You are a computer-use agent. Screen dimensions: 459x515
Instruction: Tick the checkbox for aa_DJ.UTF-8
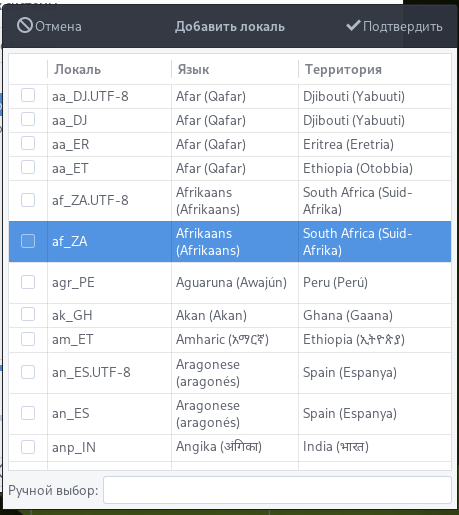point(28,95)
